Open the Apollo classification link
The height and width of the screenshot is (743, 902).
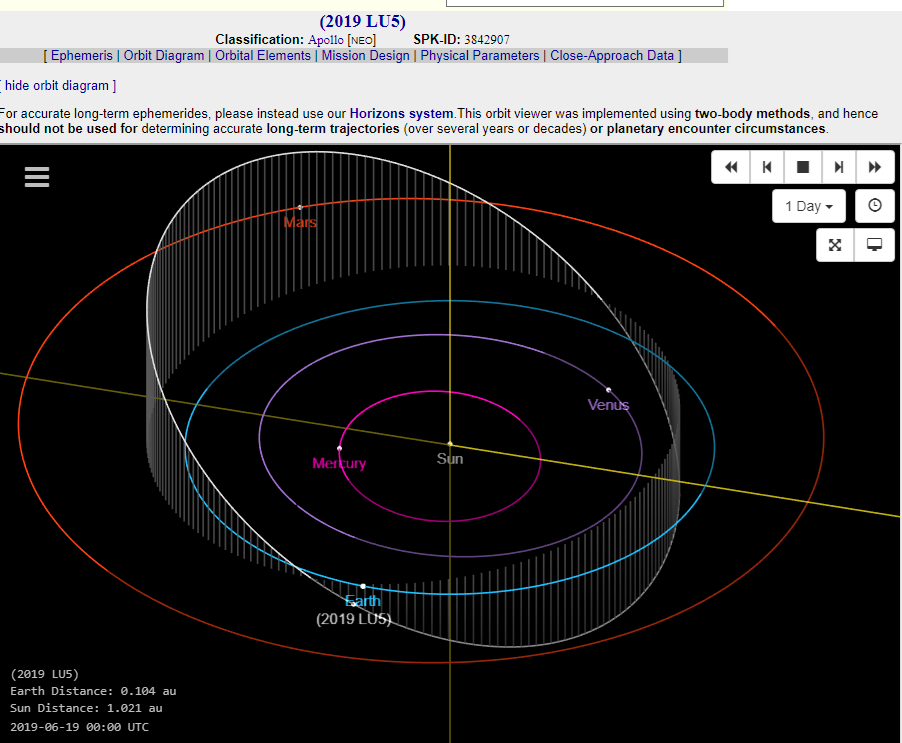point(326,40)
